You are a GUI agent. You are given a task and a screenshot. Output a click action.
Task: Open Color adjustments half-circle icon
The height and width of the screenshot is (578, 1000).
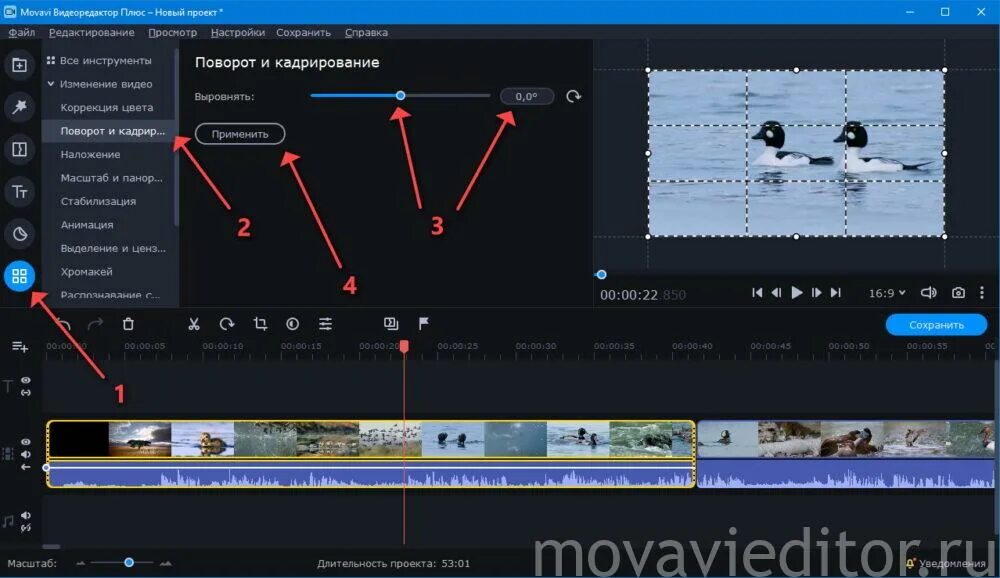coord(293,324)
